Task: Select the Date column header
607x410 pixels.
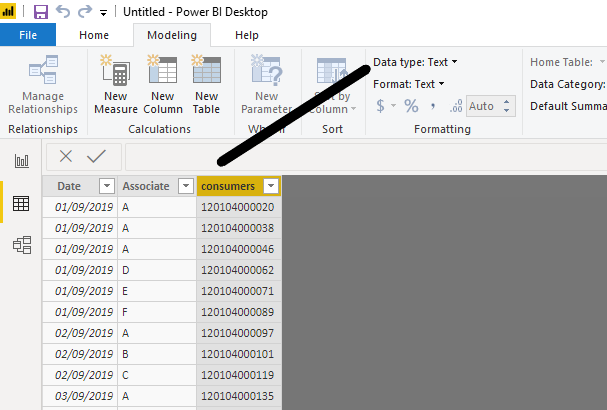Action: [x=69, y=186]
